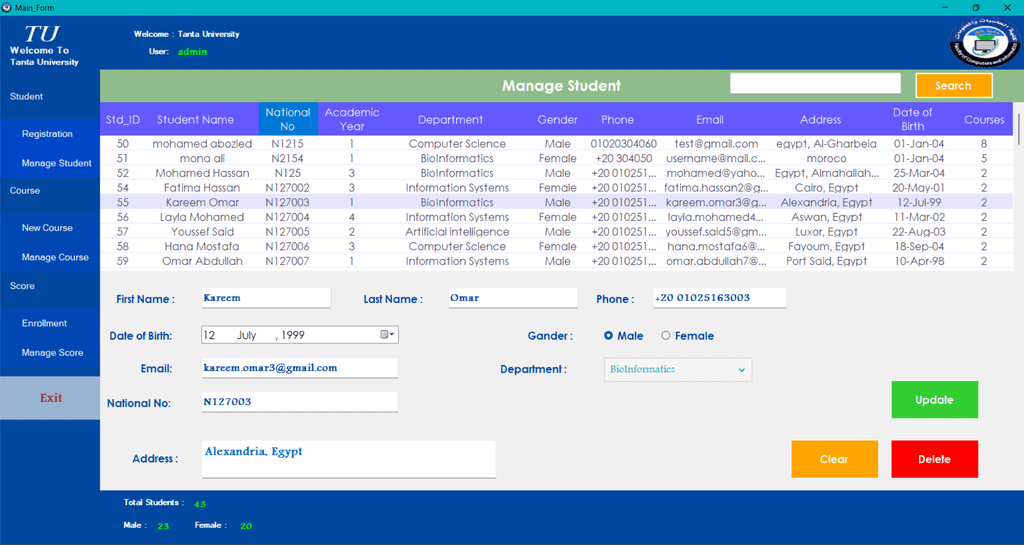Select the Female gender radio button
The height and width of the screenshot is (545, 1024).
tap(666, 336)
